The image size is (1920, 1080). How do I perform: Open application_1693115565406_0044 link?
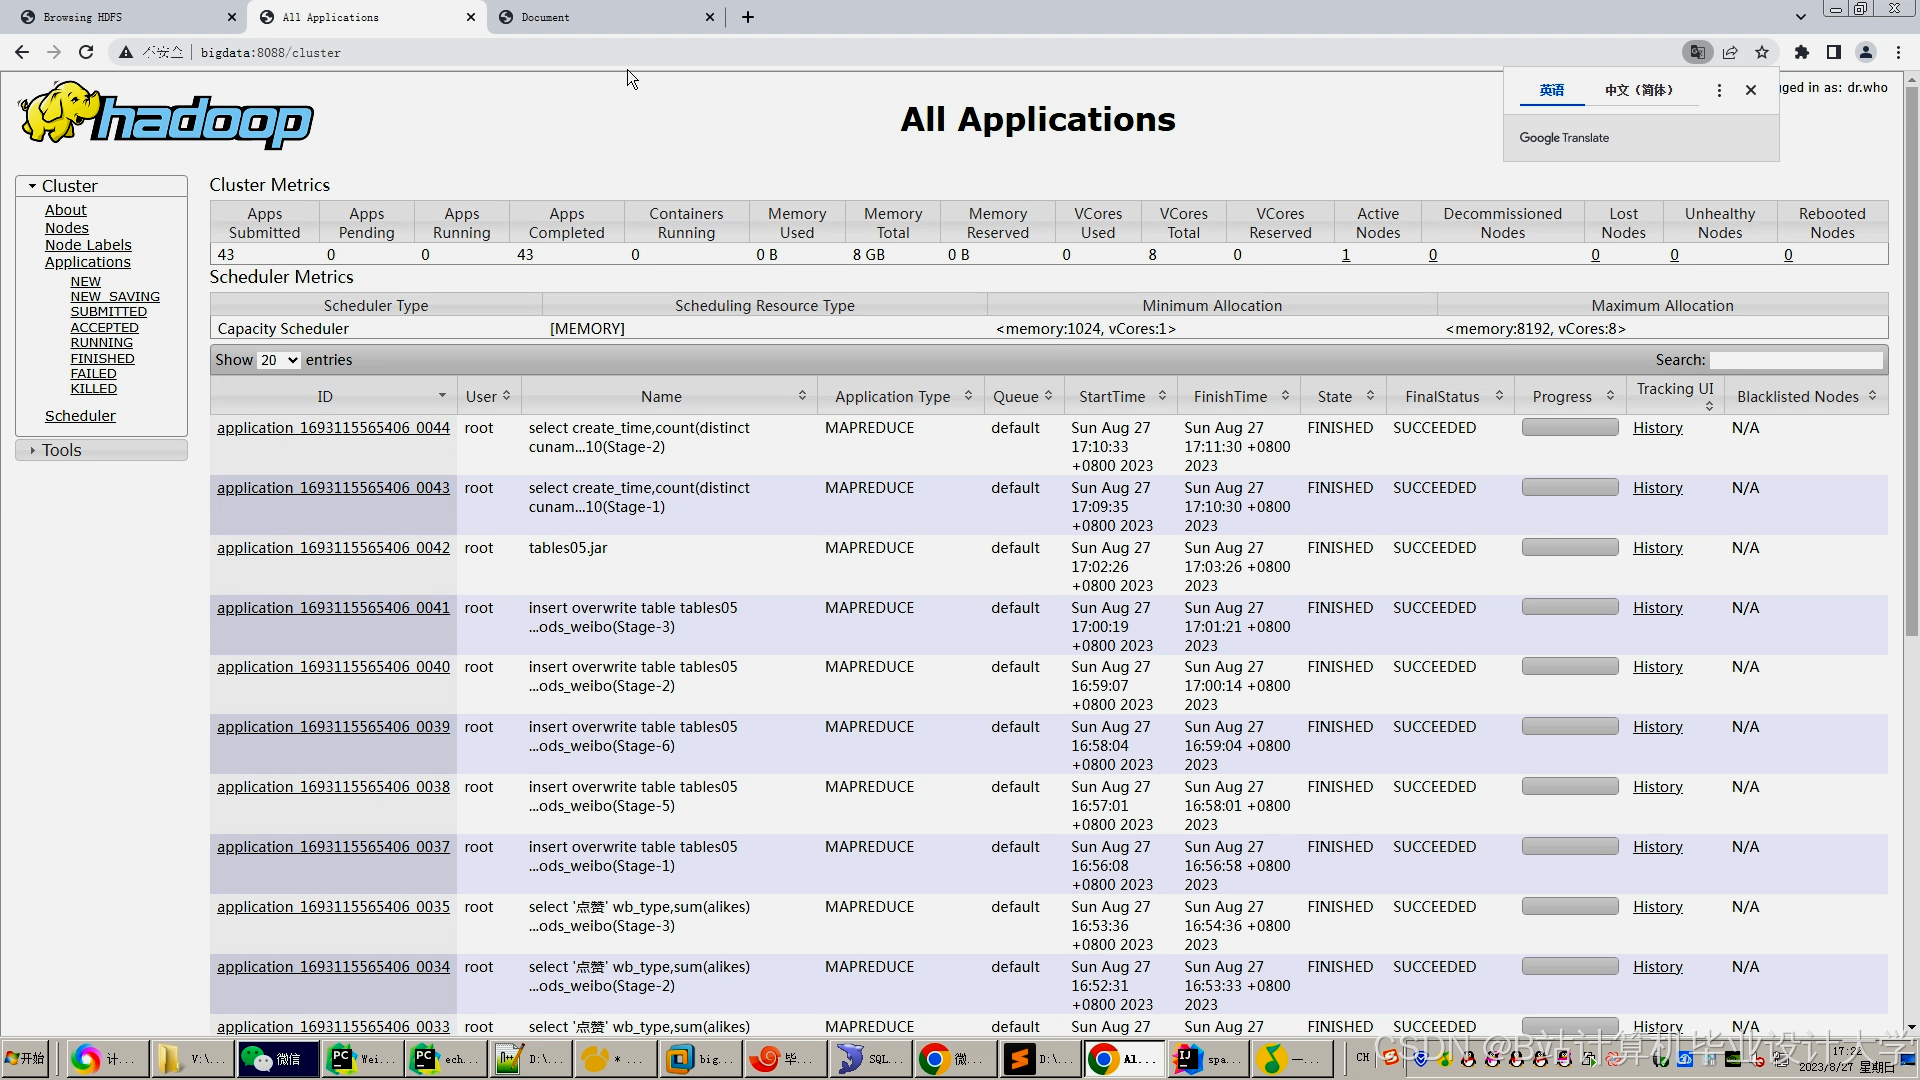click(333, 428)
